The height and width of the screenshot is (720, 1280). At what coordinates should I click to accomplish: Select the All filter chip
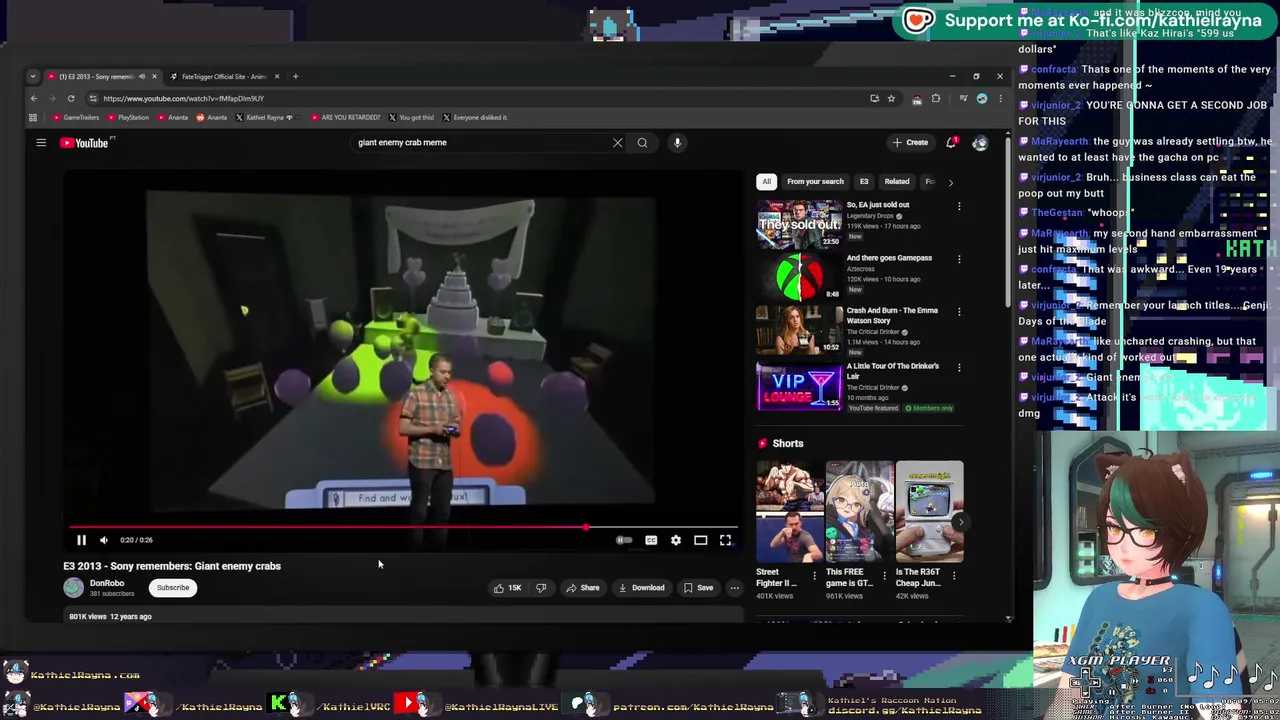(766, 182)
